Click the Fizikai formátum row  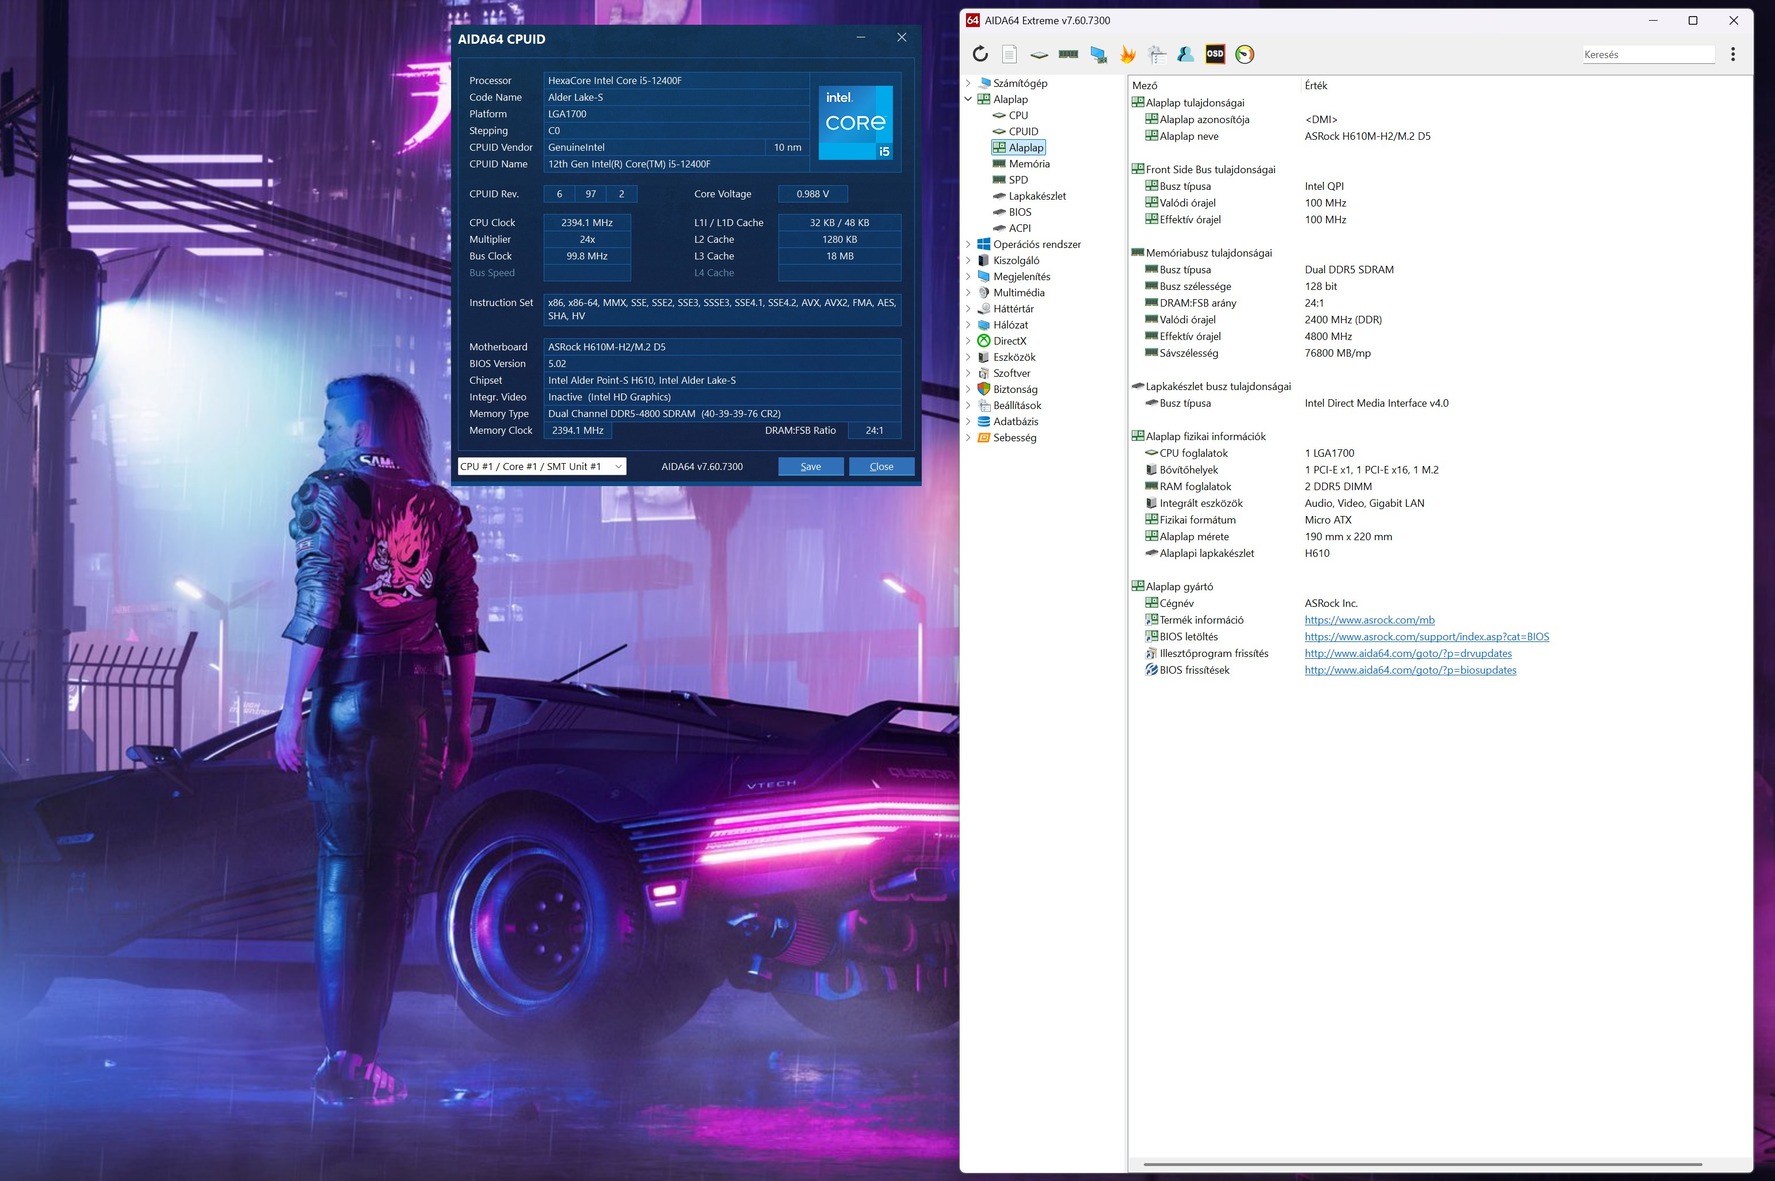coord(1440,520)
